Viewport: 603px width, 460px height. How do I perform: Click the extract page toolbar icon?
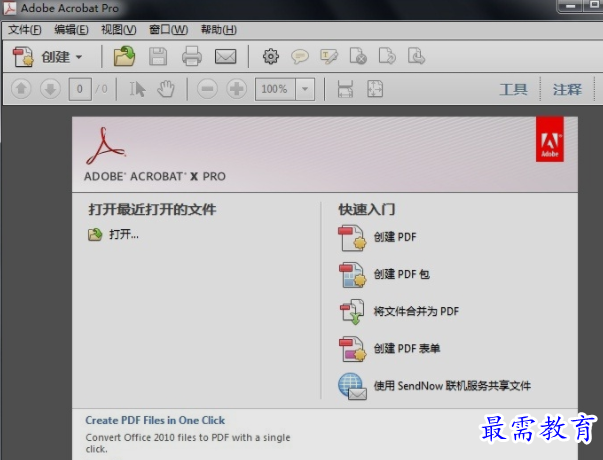pyautogui.click(x=416, y=56)
